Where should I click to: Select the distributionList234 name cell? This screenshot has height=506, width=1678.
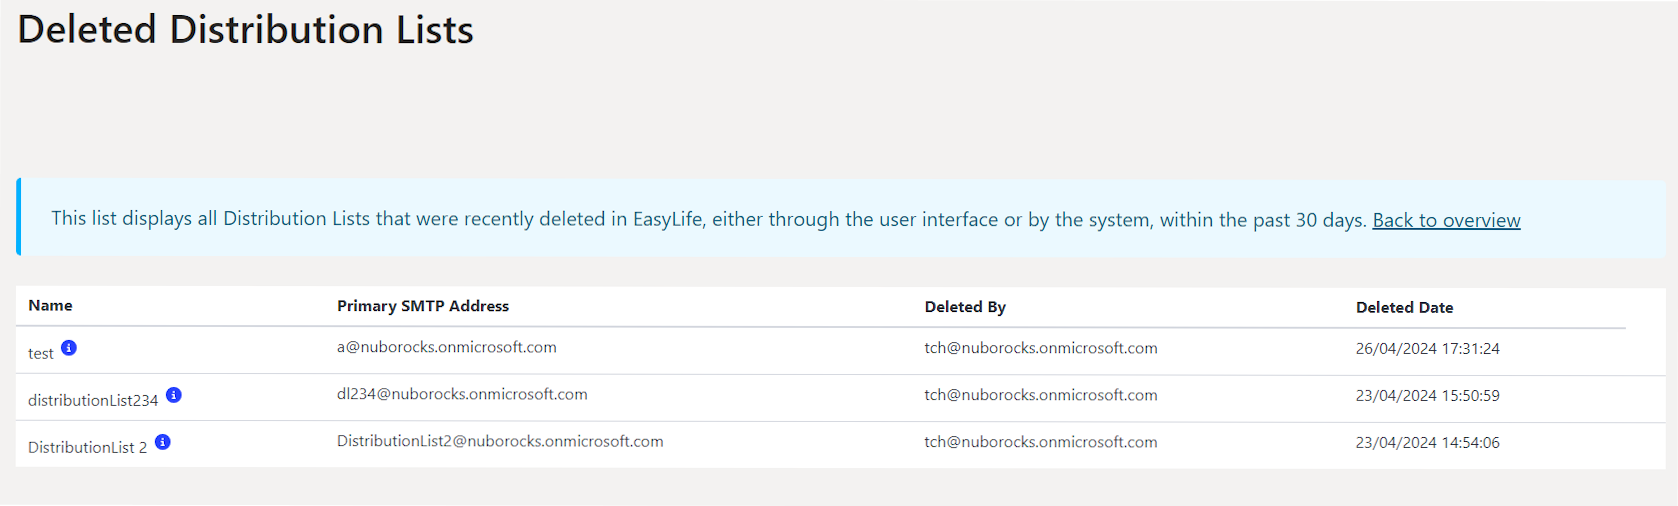[x=93, y=400]
